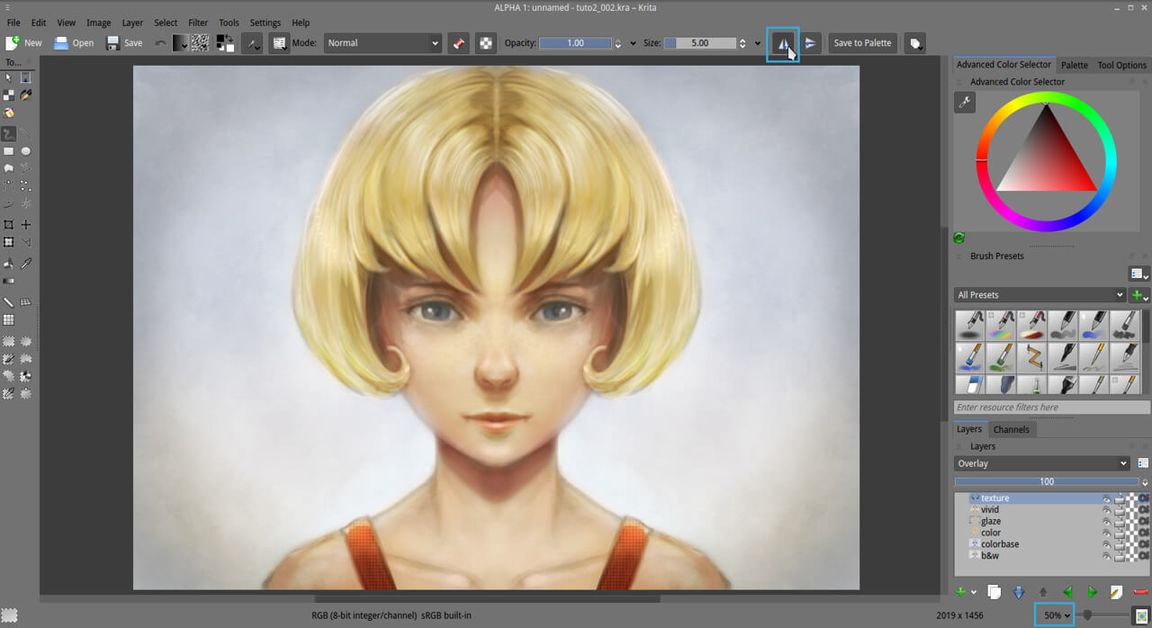The image size is (1152, 628).
Task: Toggle the preserve alpha checker icon
Action: (x=486, y=43)
